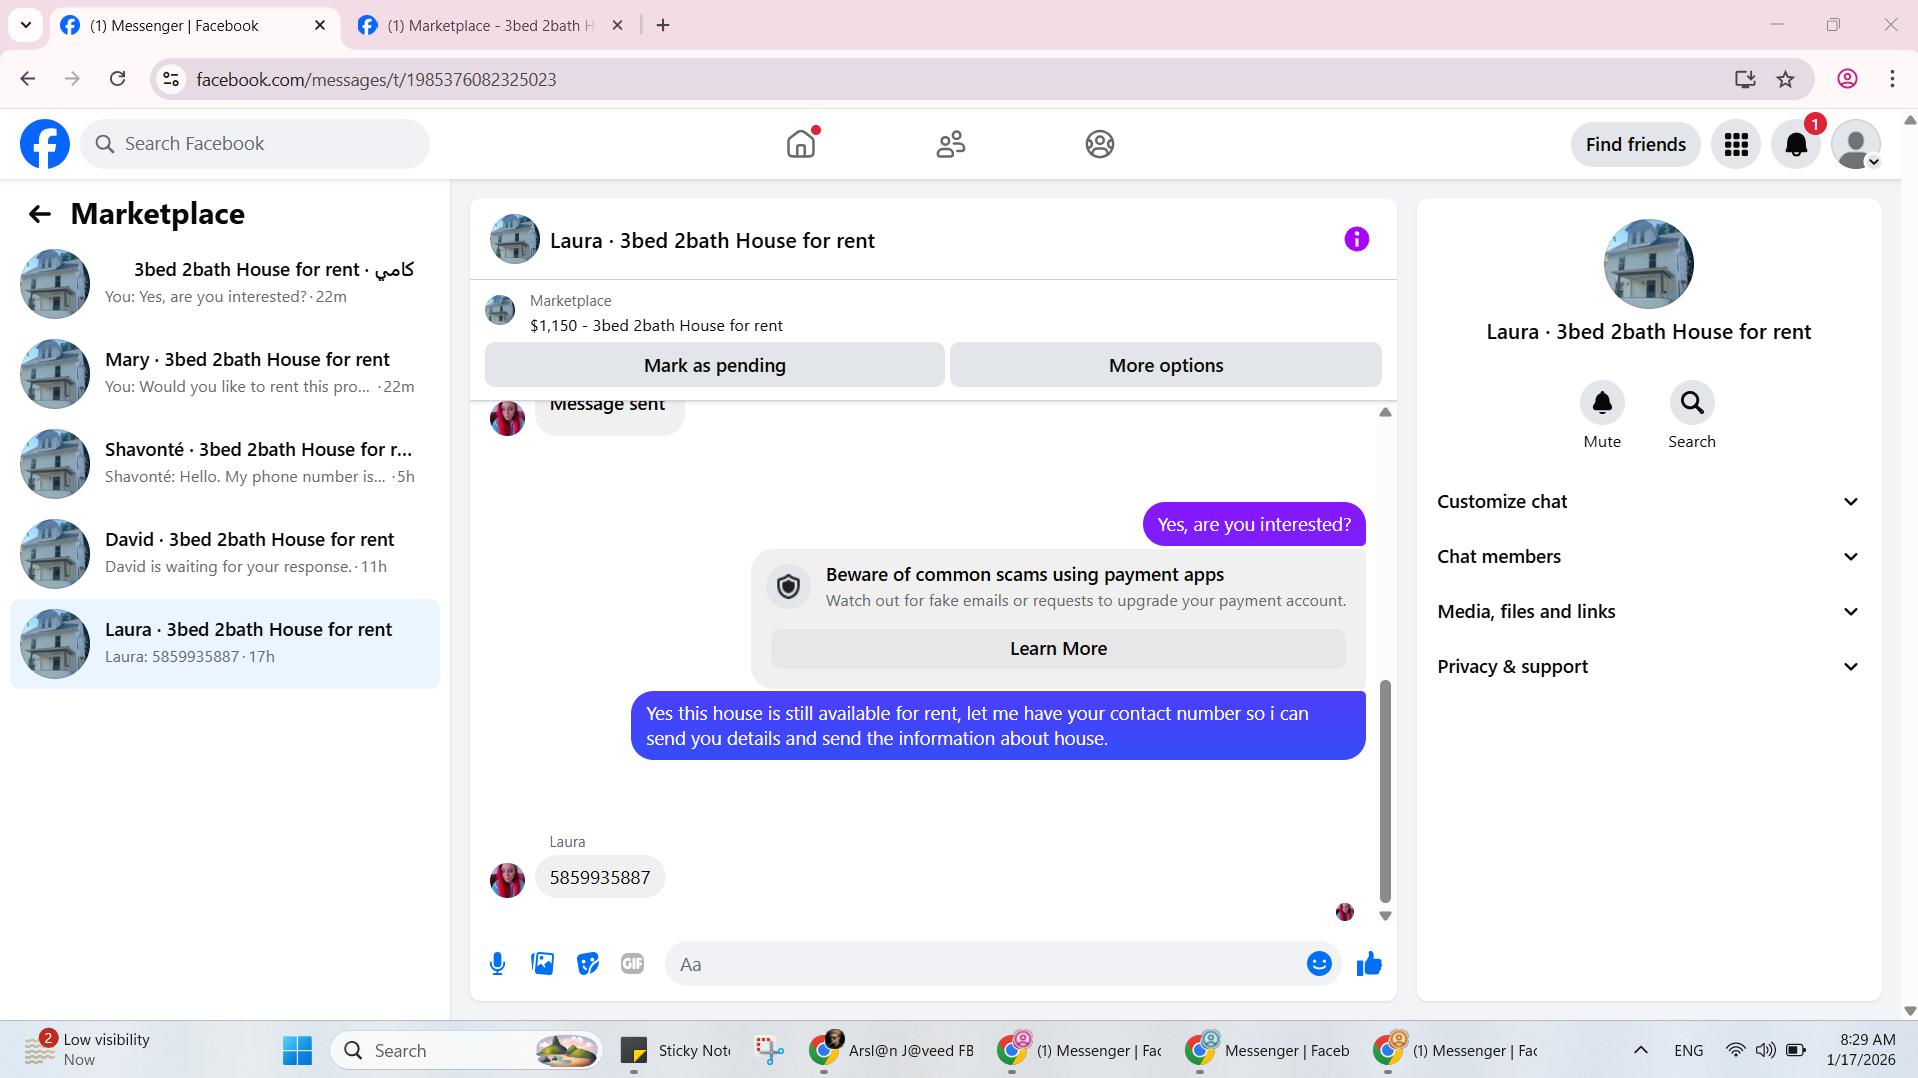This screenshot has height=1078, width=1918.
Task: Send a thumbs-up like
Action: pos(1369,964)
